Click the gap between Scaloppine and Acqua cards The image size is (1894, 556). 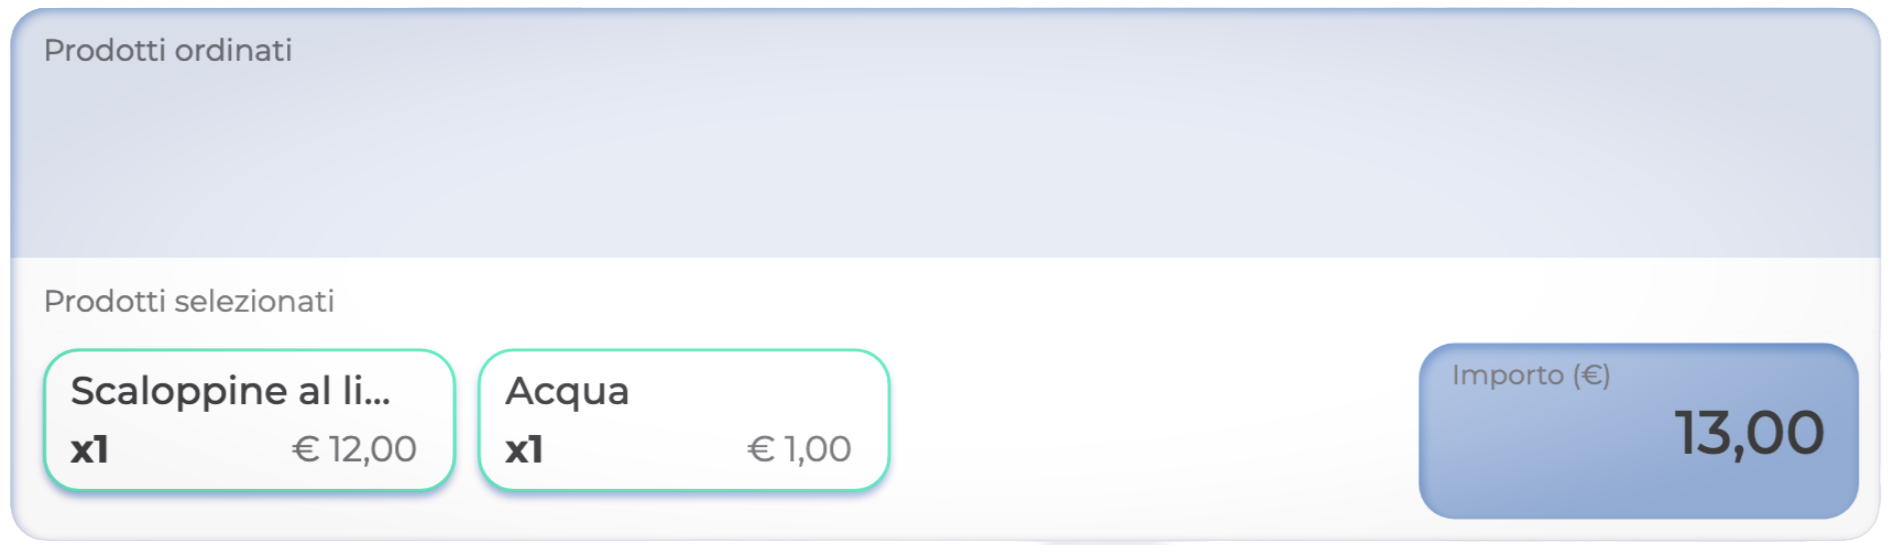click(467, 420)
